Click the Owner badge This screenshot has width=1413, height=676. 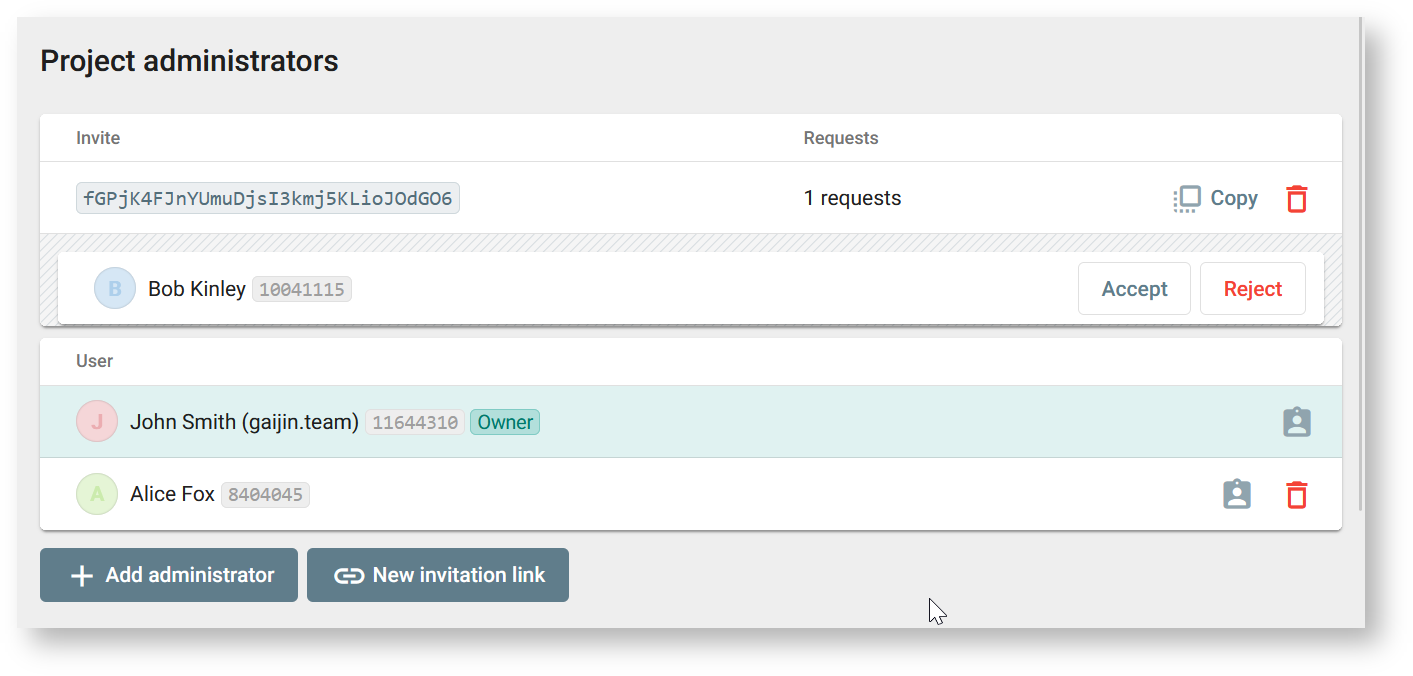[x=505, y=422]
